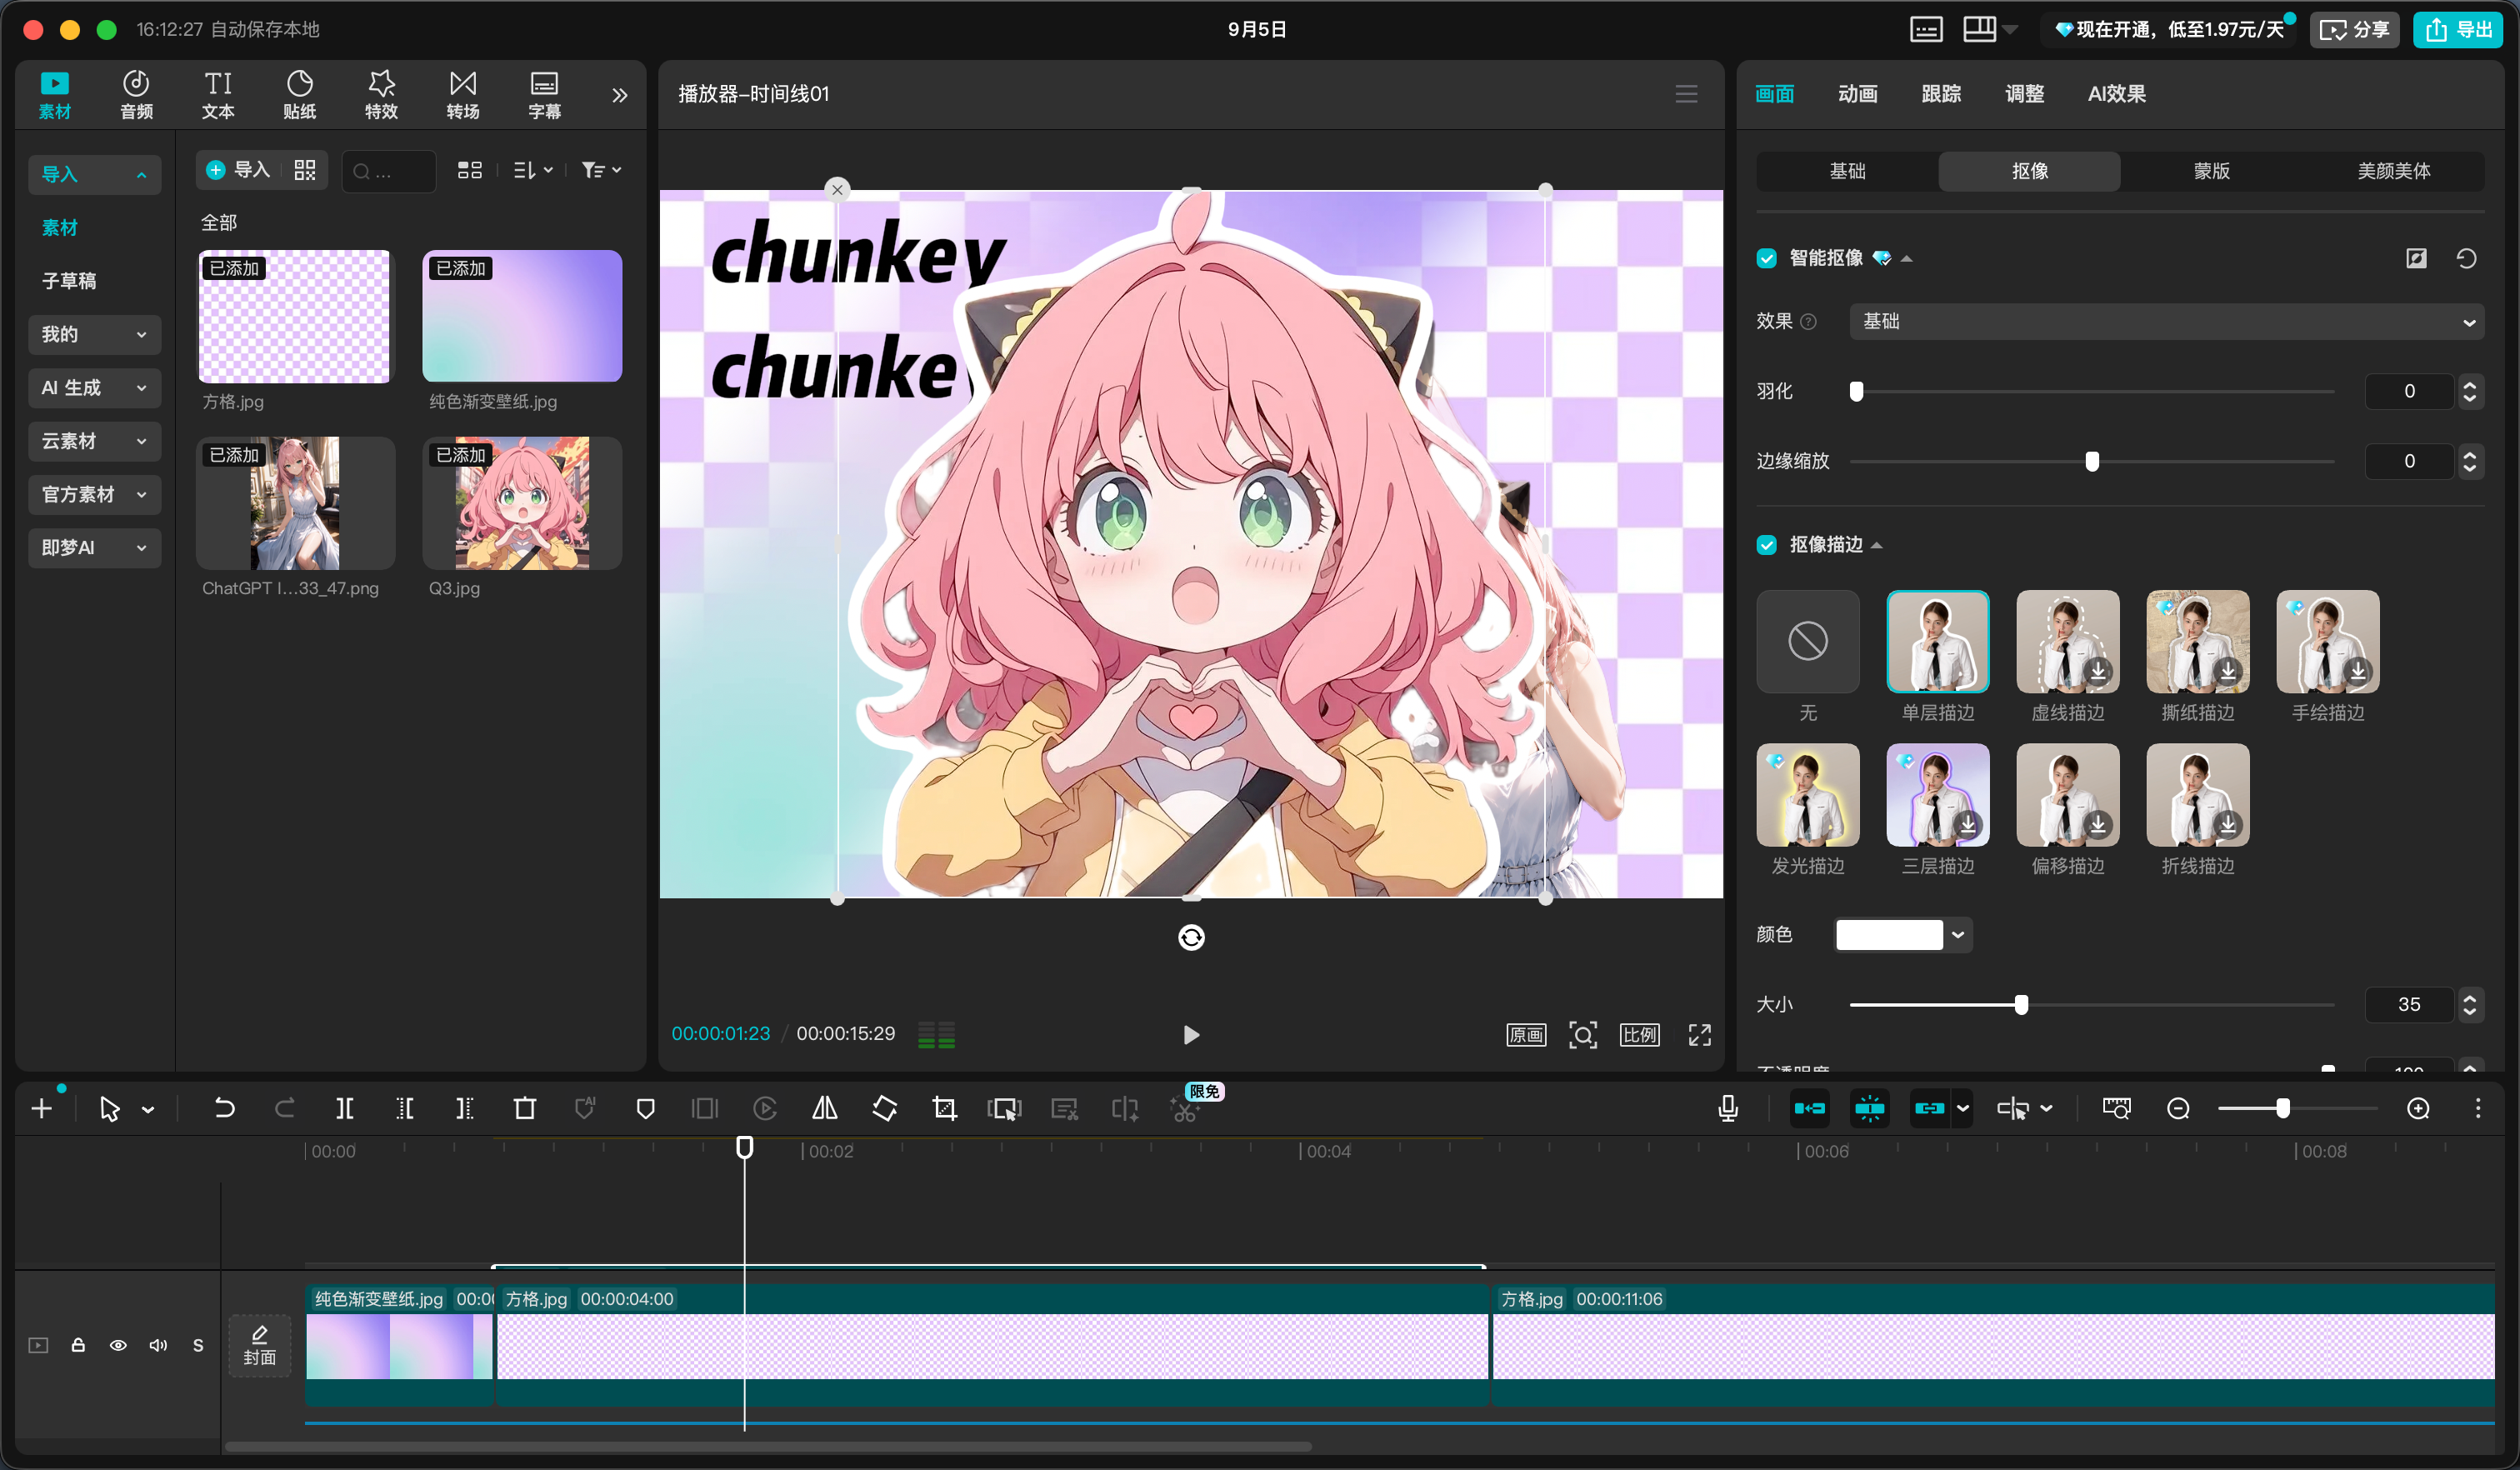Open the 音频 audio panel
Viewport: 2520px width, 1470px height.
(136, 95)
